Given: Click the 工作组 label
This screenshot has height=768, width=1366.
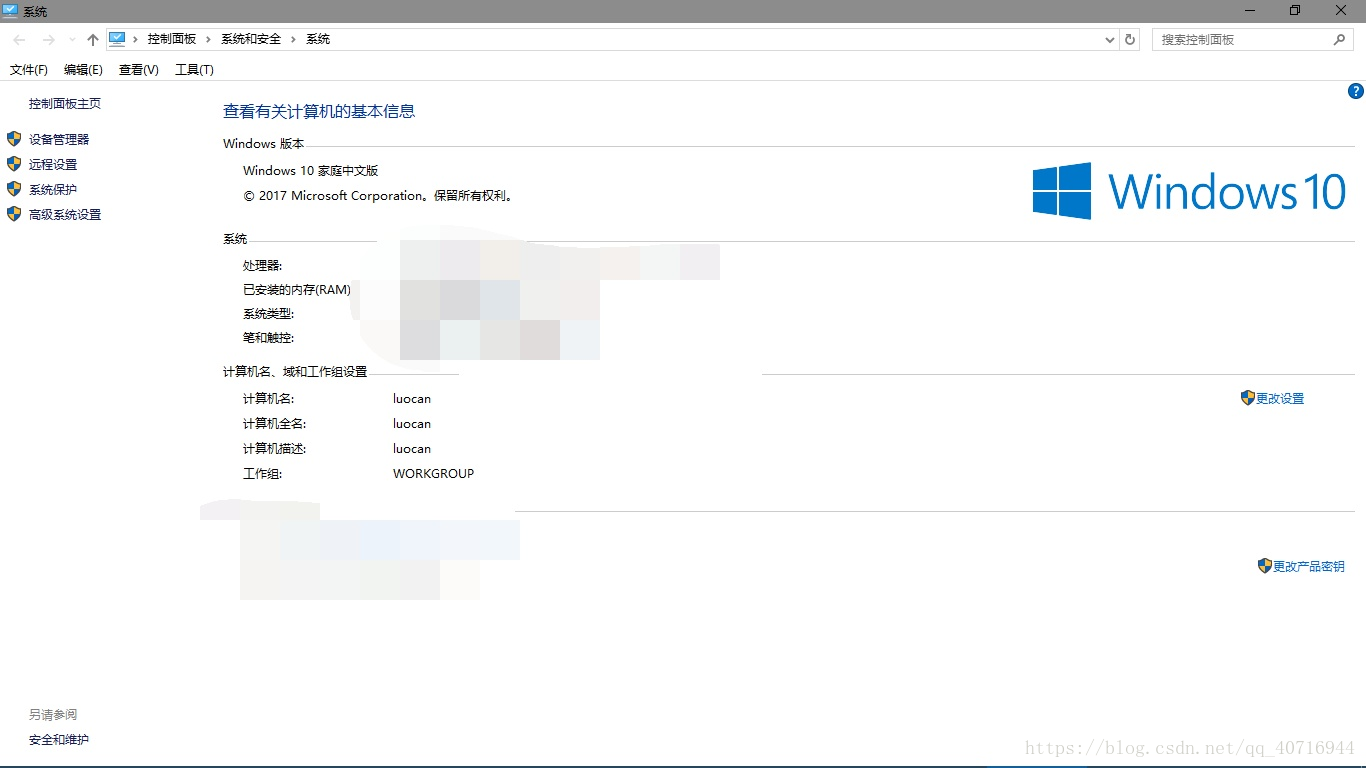Looking at the screenshot, I should [x=263, y=474].
